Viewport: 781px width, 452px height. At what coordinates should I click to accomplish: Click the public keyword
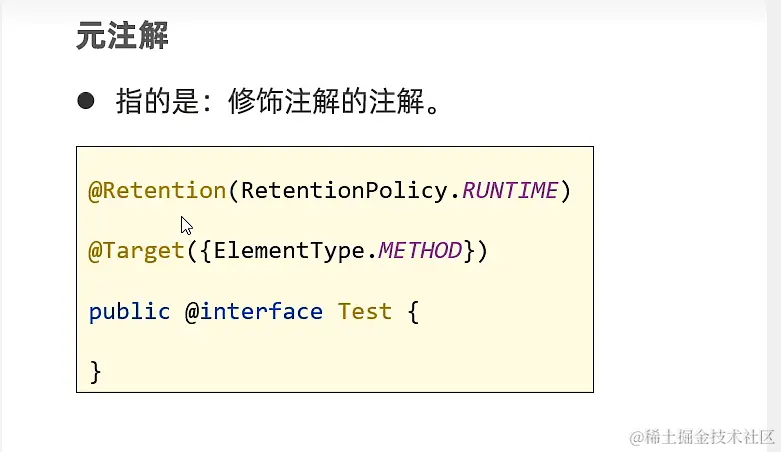click(130, 312)
